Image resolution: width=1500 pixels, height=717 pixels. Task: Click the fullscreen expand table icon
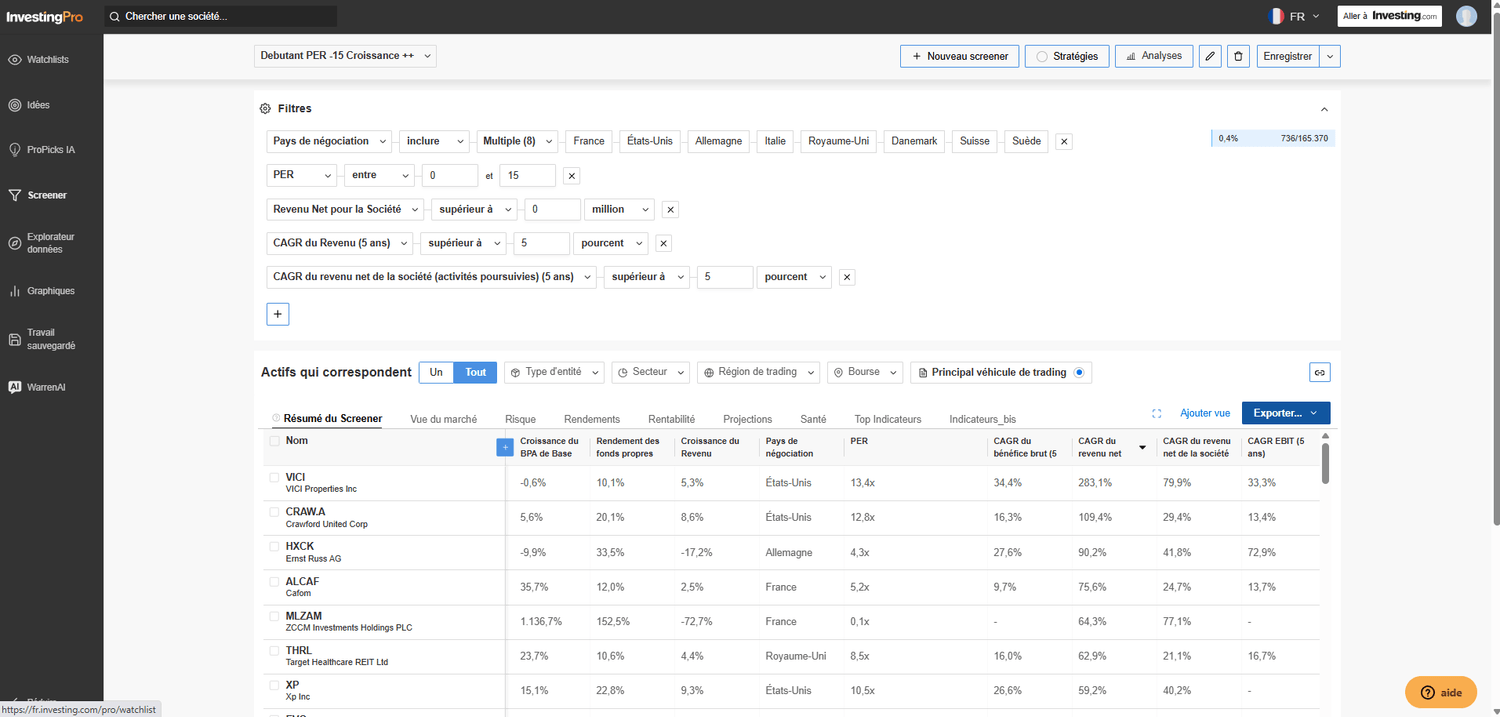pos(1157,413)
